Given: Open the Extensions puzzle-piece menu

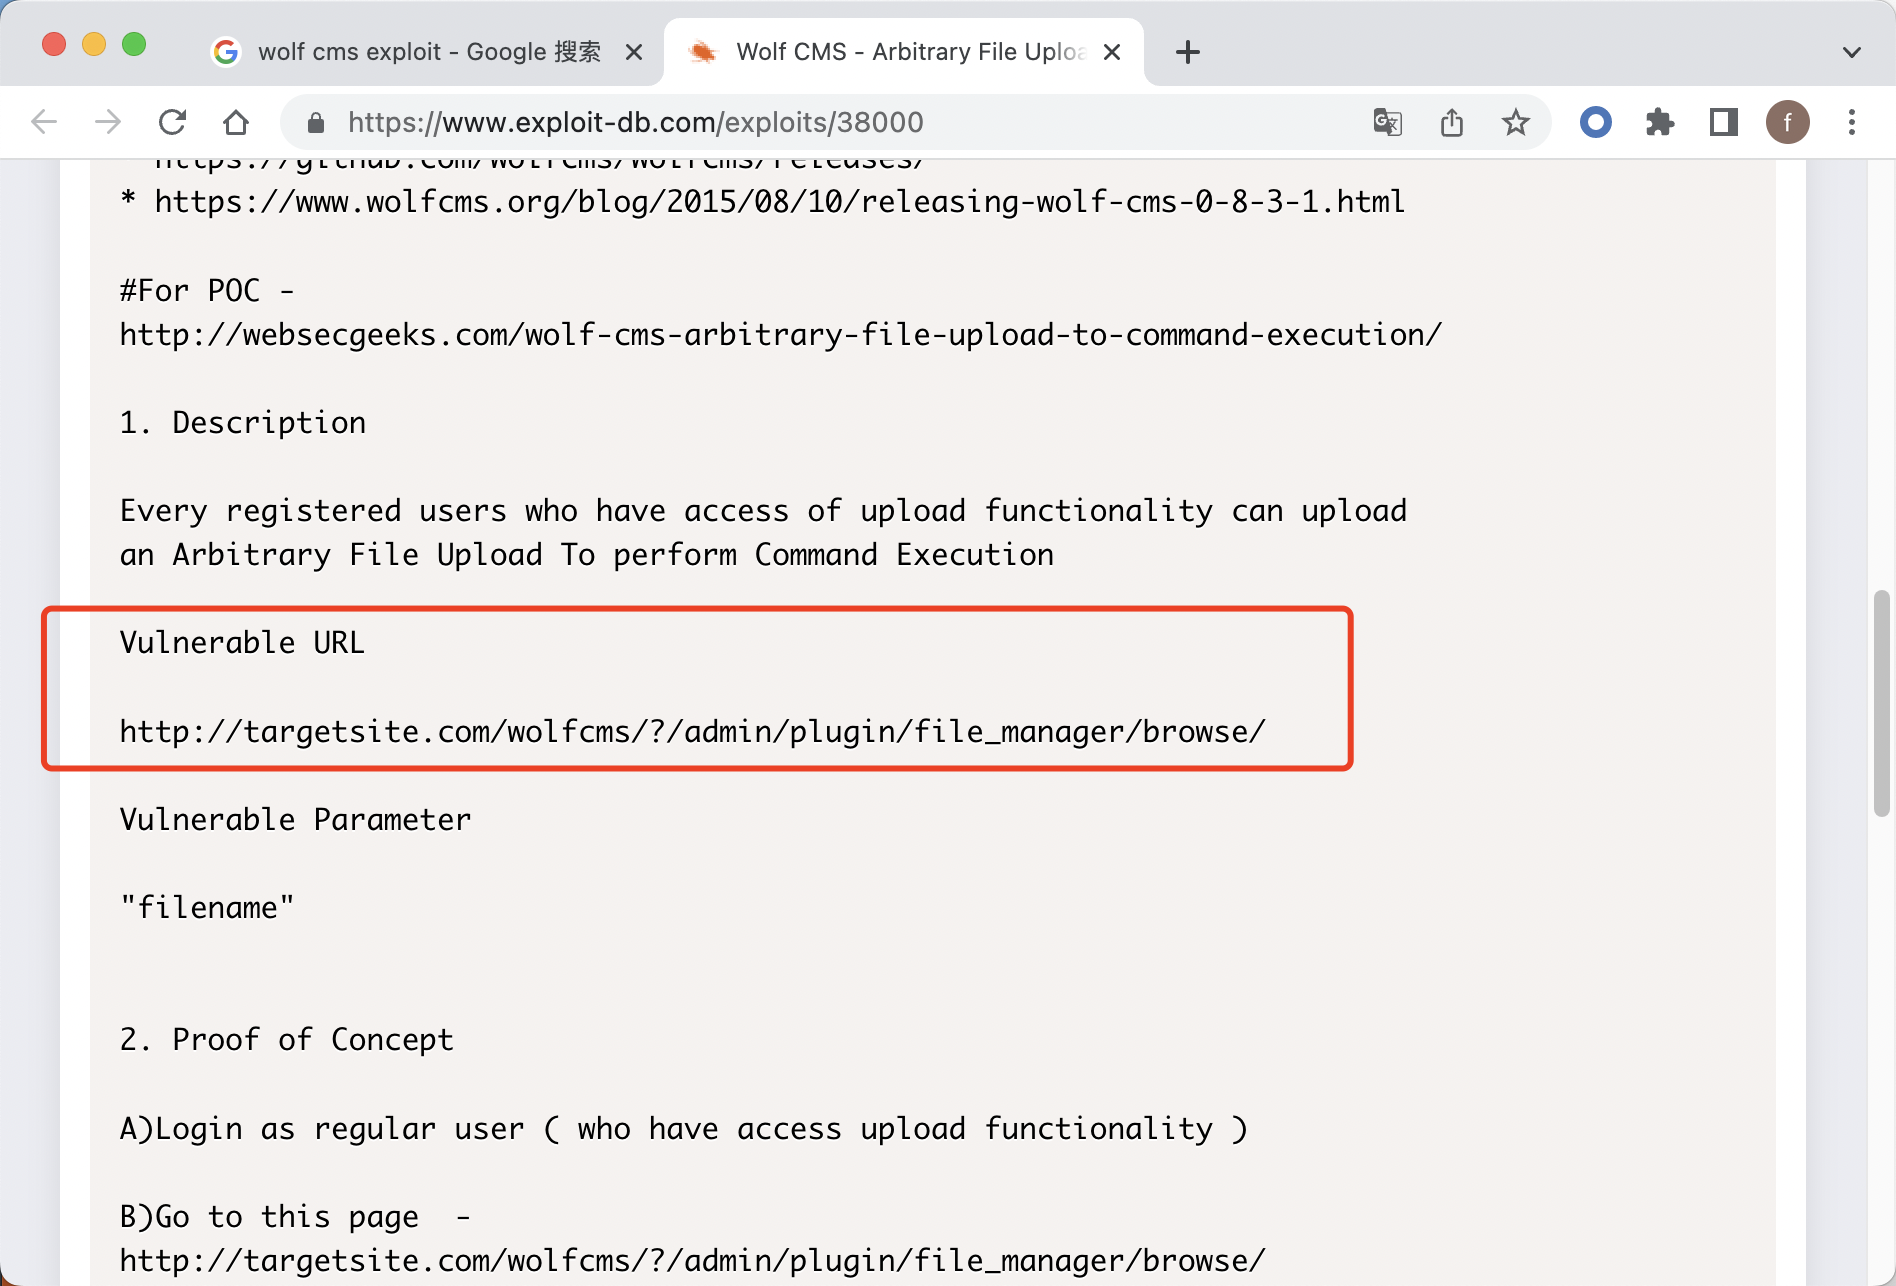Looking at the screenshot, I should [x=1660, y=122].
